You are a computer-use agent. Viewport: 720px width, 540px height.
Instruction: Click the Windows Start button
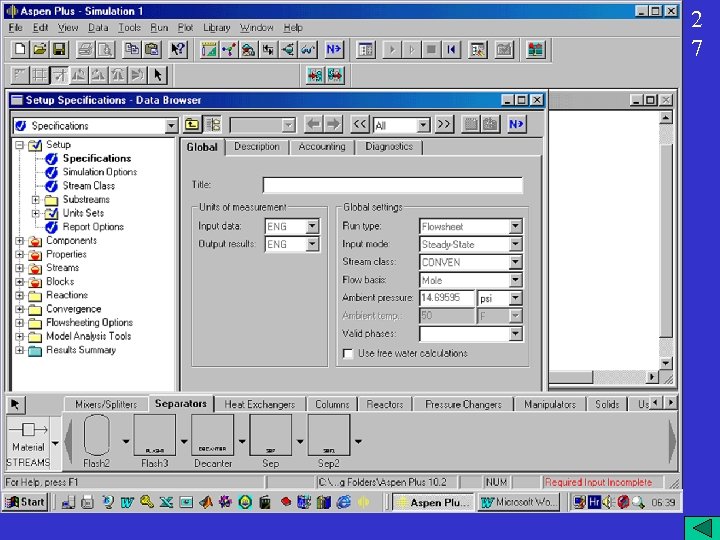[25, 502]
